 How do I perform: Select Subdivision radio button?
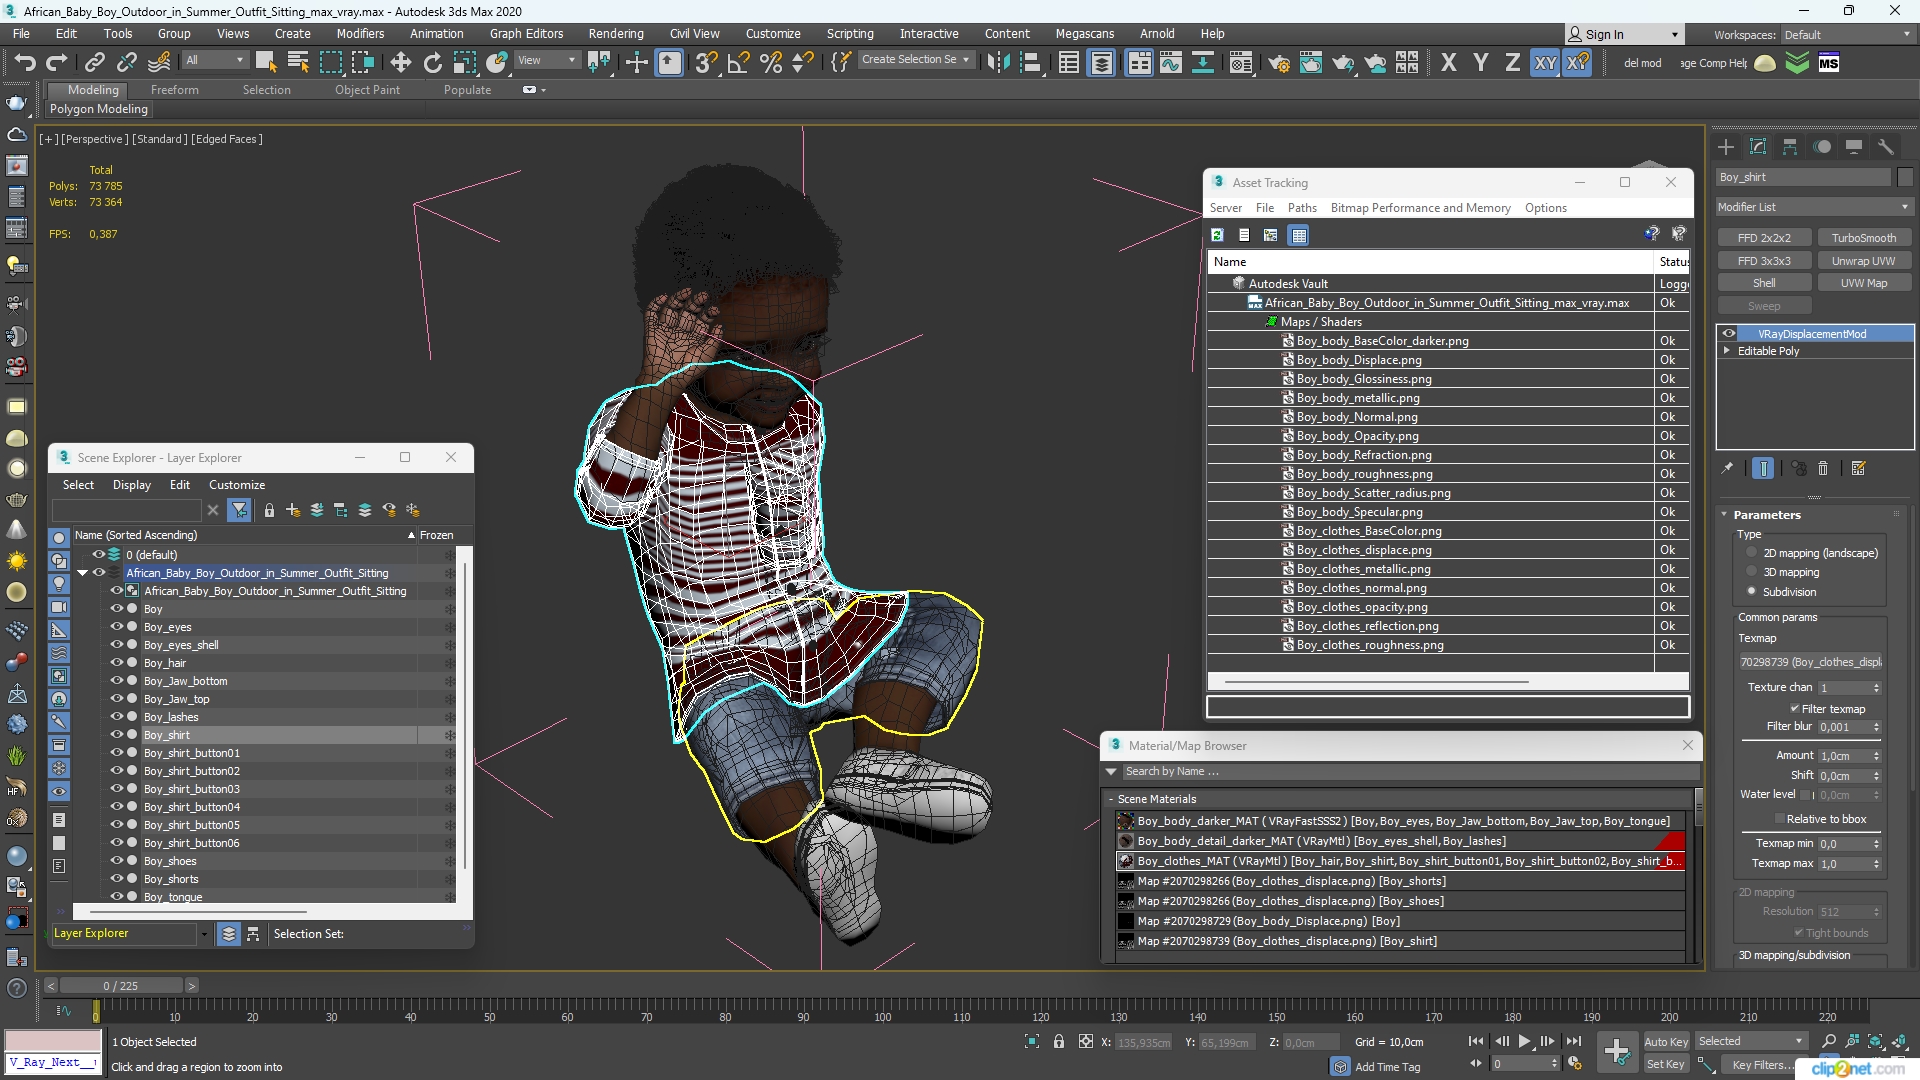pyautogui.click(x=1752, y=591)
